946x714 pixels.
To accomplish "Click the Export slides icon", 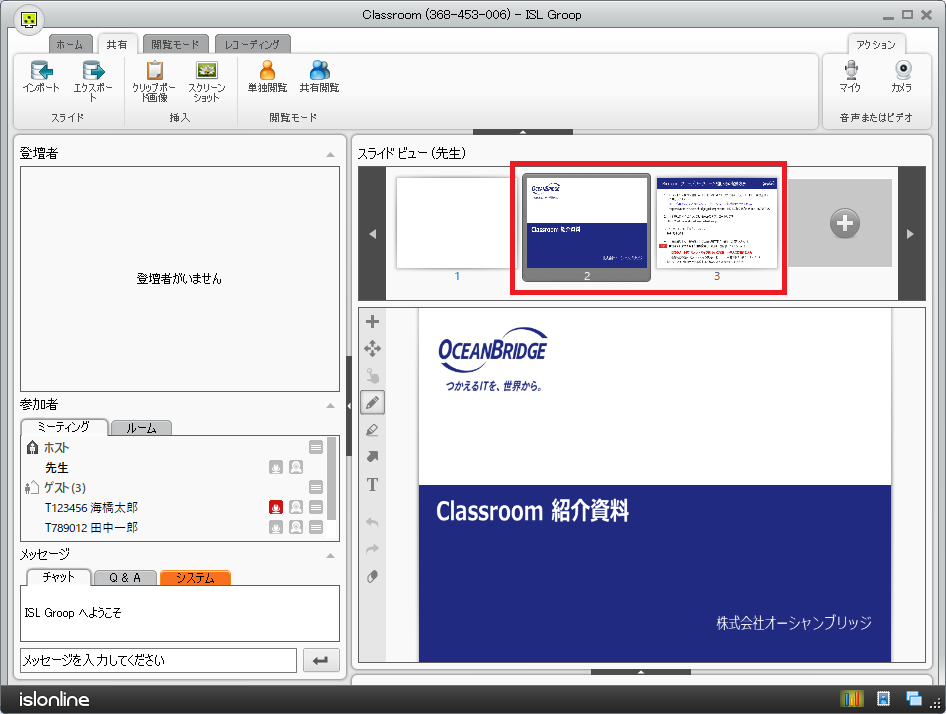I will point(93,79).
